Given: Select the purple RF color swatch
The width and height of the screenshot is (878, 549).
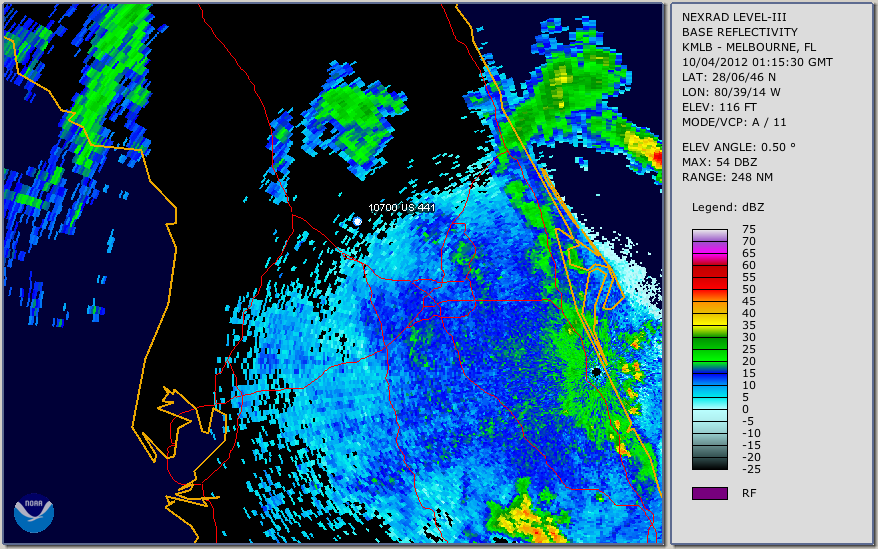Looking at the screenshot, I should coord(709,493).
